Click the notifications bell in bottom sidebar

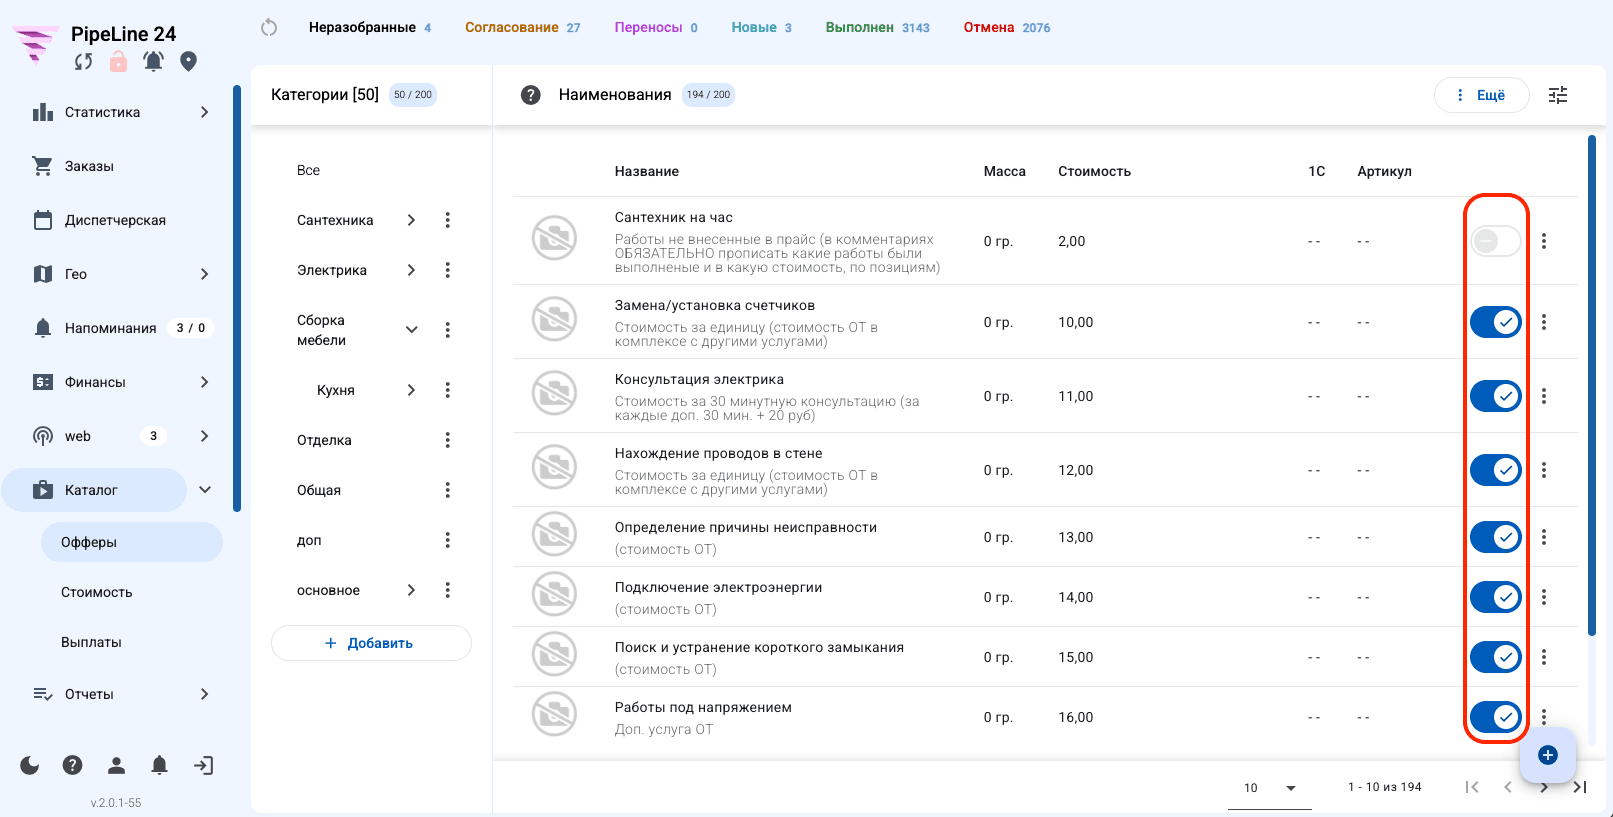coord(159,766)
